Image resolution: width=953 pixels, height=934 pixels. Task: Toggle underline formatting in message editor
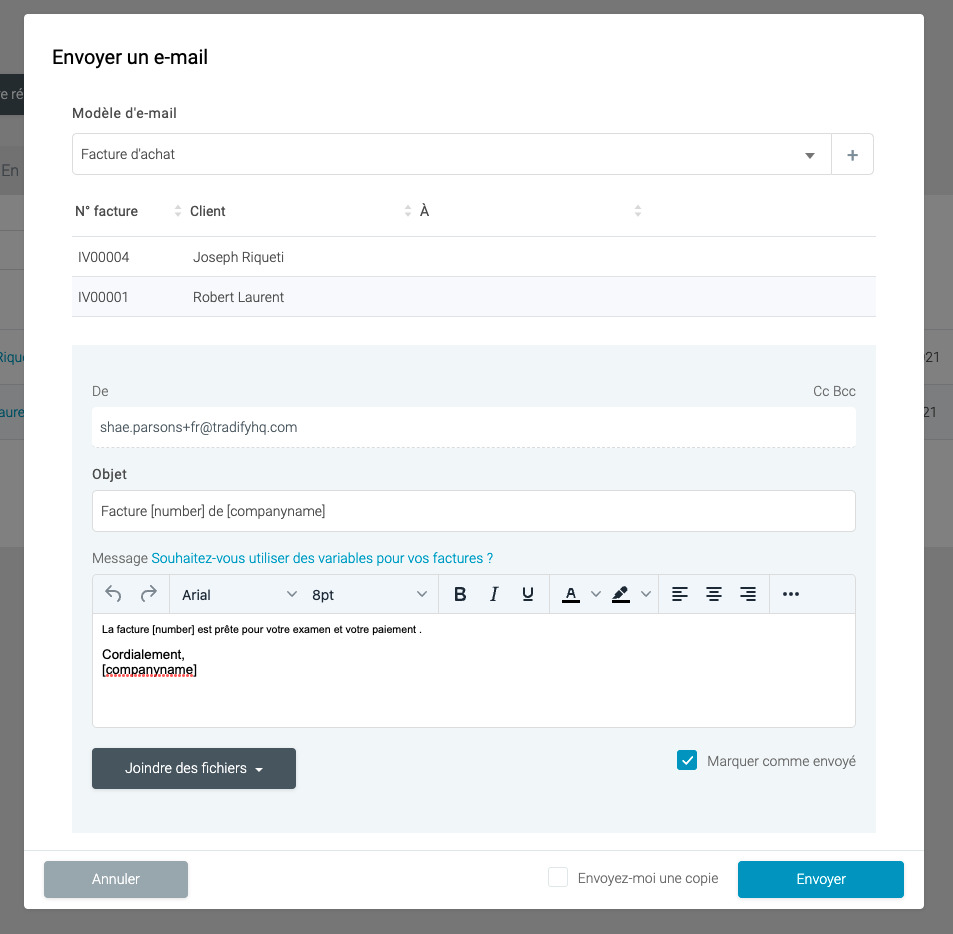(x=528, y=594)
